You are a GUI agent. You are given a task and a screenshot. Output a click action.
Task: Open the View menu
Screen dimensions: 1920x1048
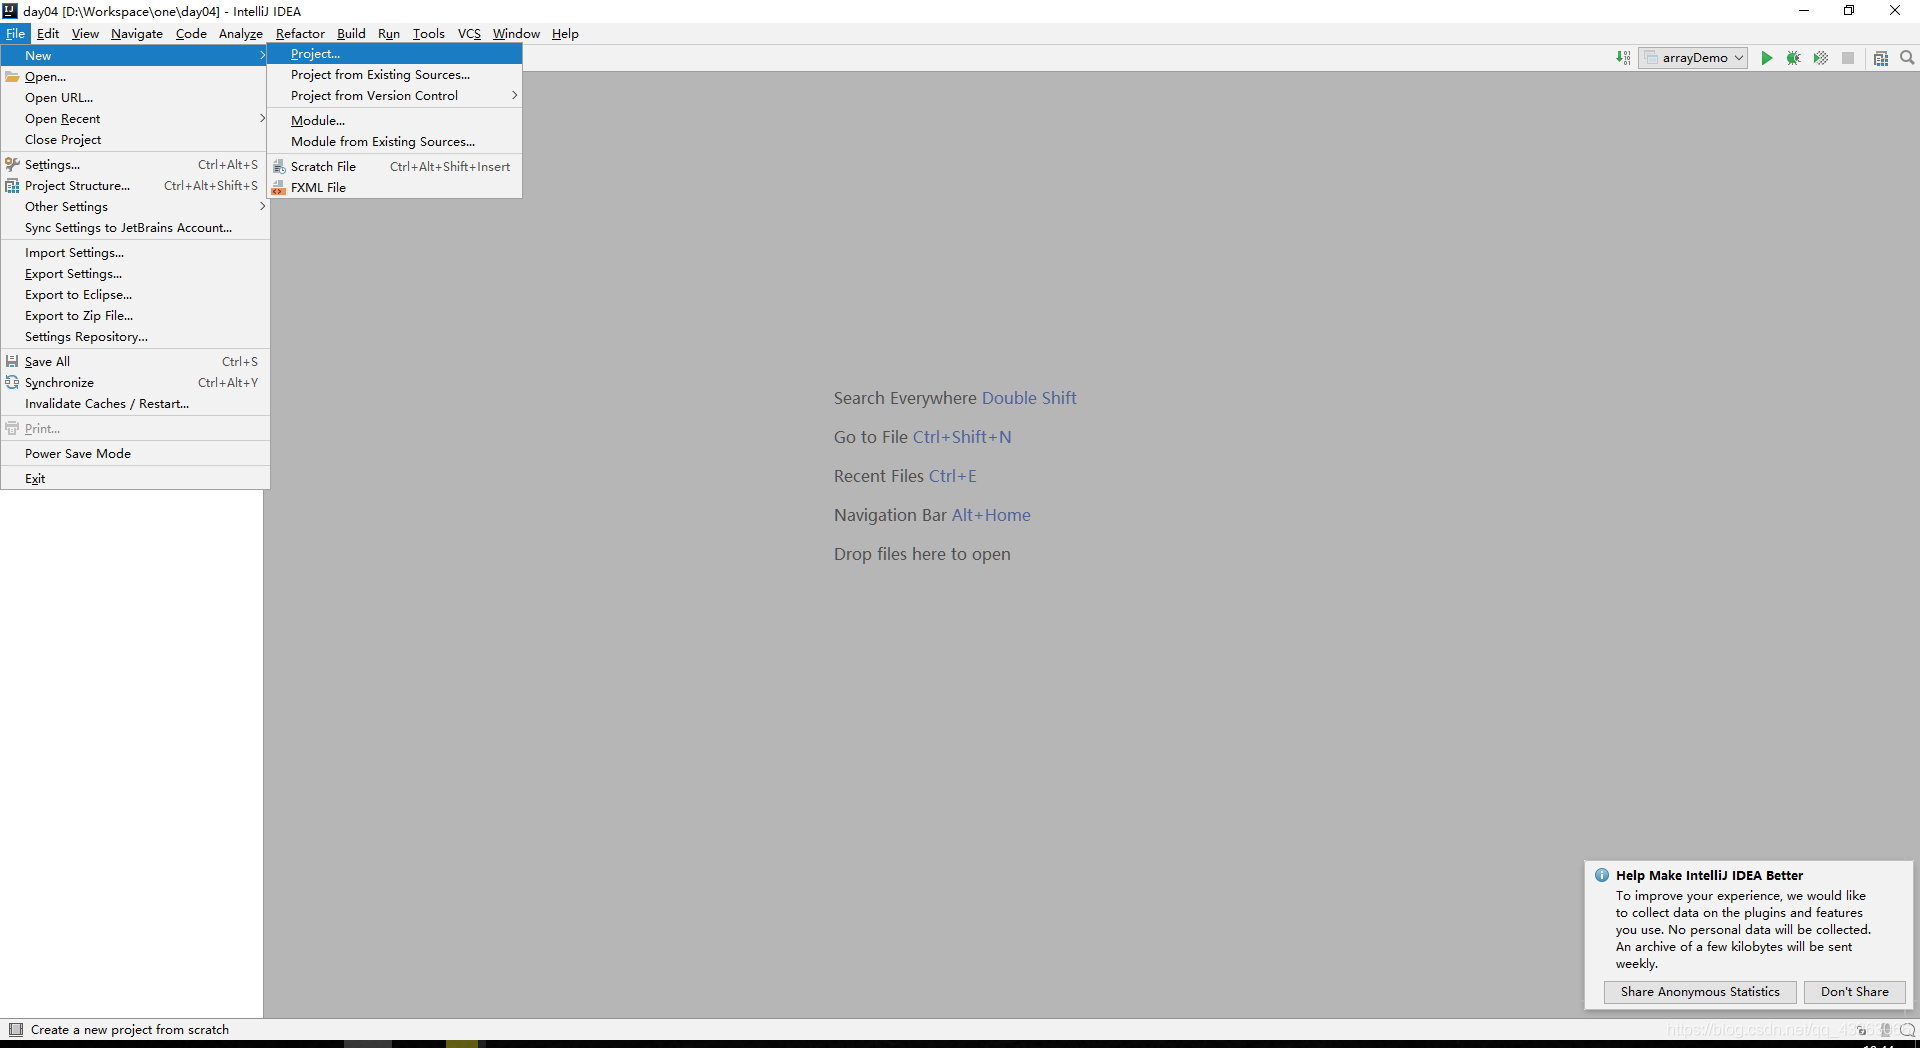click(x=85, y=33)
